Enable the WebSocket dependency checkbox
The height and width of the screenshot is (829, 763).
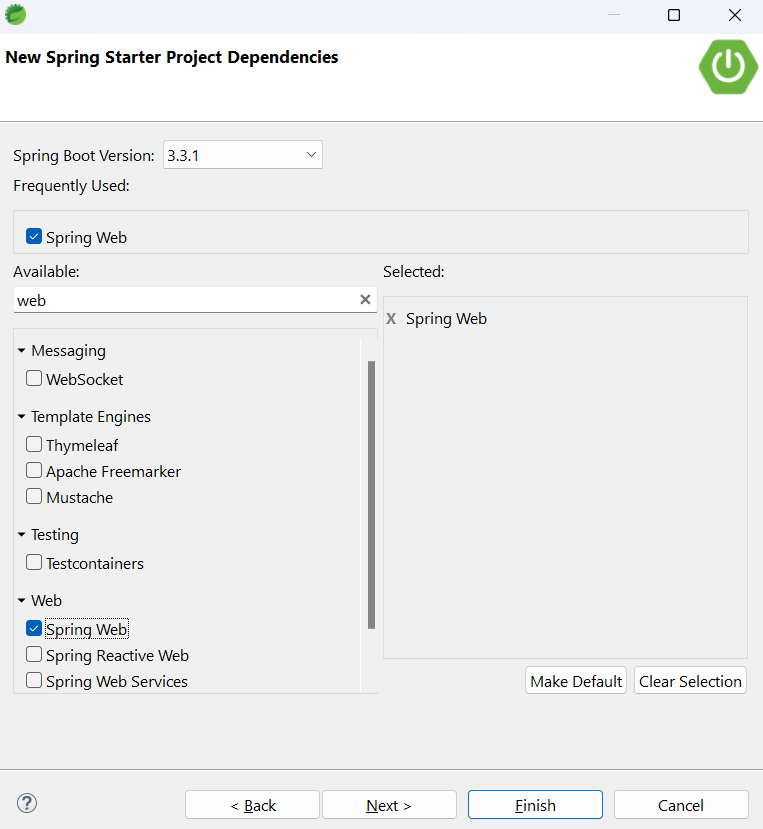click(34, 378)
